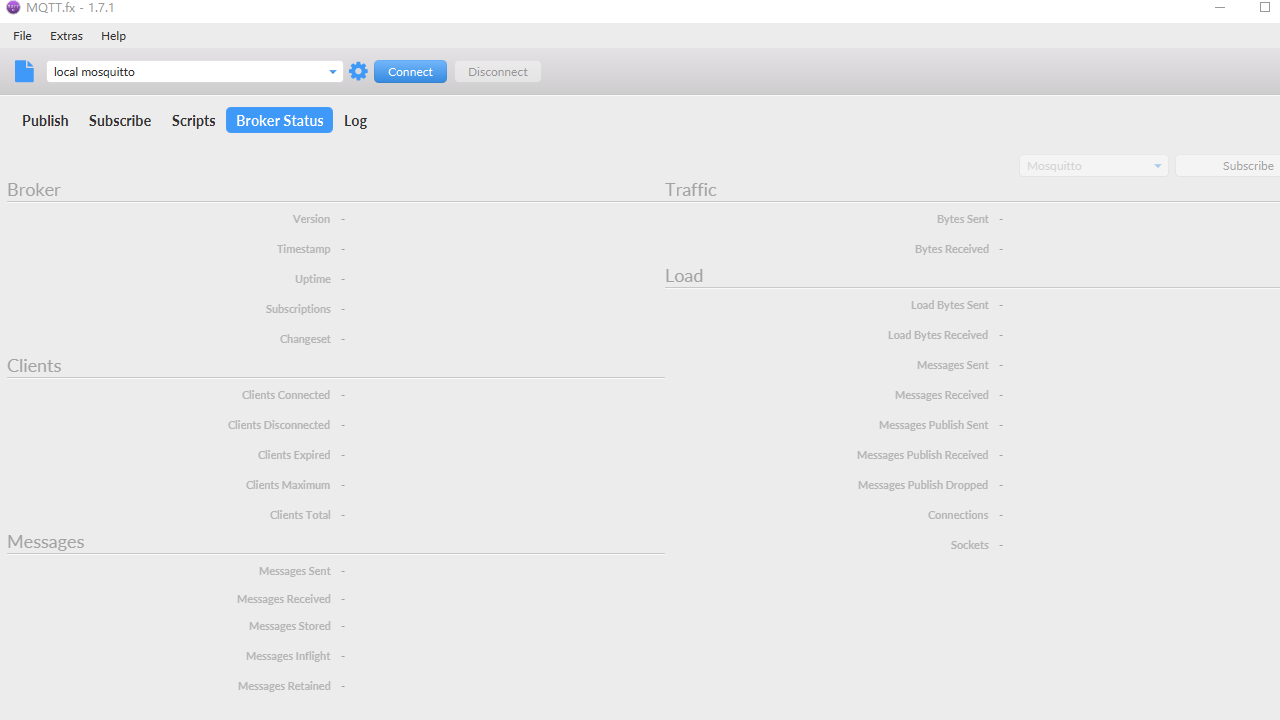This screenshot has height=720, width=1280.
Task: View the Log tab
Action: click(x=355, y=120)
